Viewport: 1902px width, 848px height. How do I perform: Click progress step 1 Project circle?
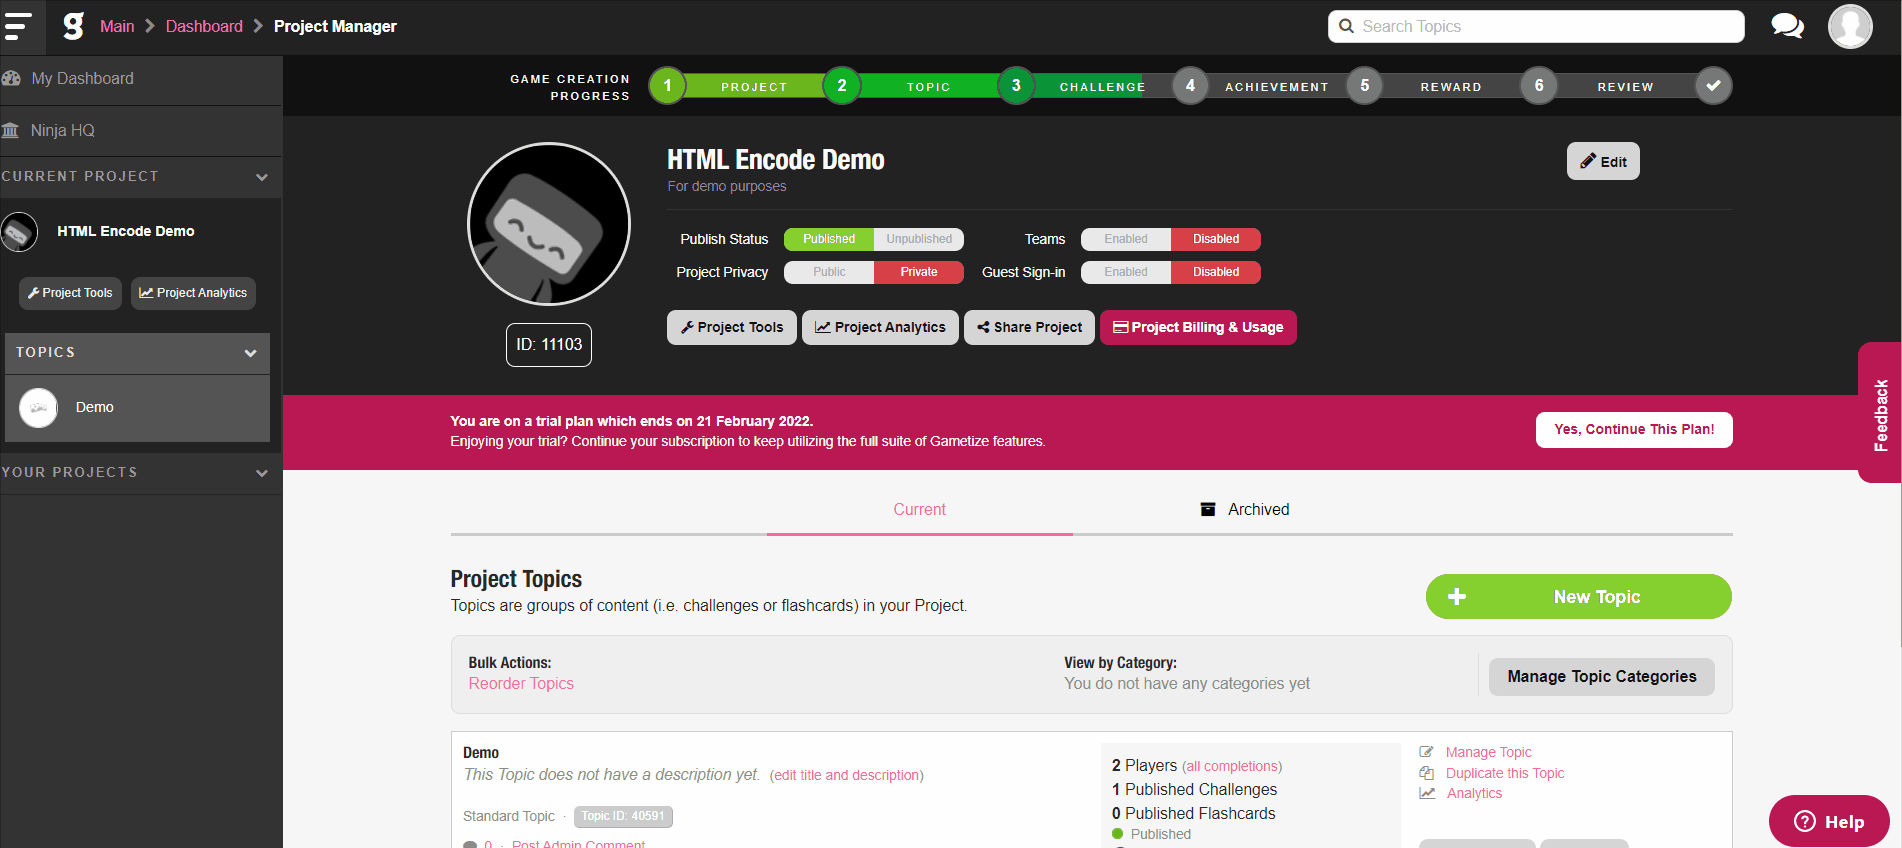pyautogui.click(x=667, y=86)
